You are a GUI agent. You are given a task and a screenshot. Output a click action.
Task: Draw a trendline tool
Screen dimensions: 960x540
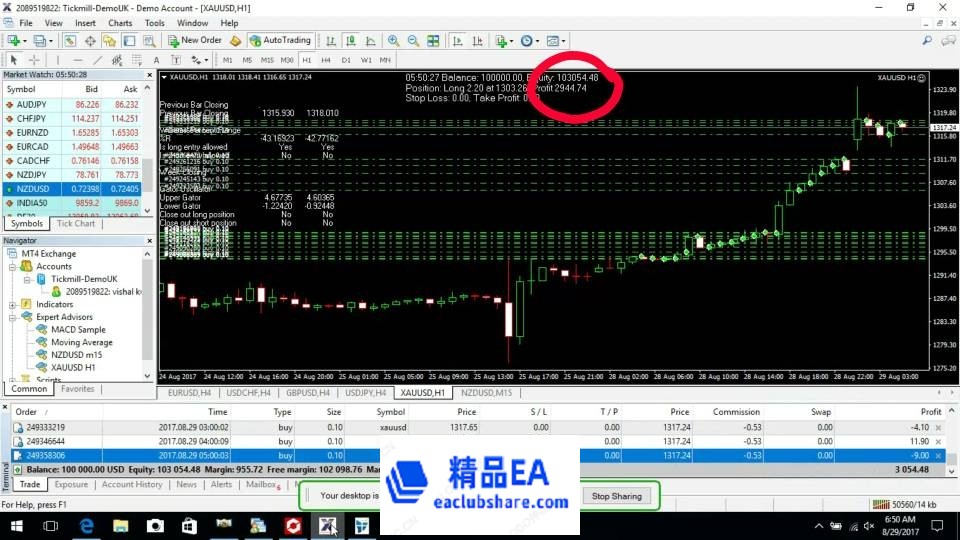click(97, 60)
